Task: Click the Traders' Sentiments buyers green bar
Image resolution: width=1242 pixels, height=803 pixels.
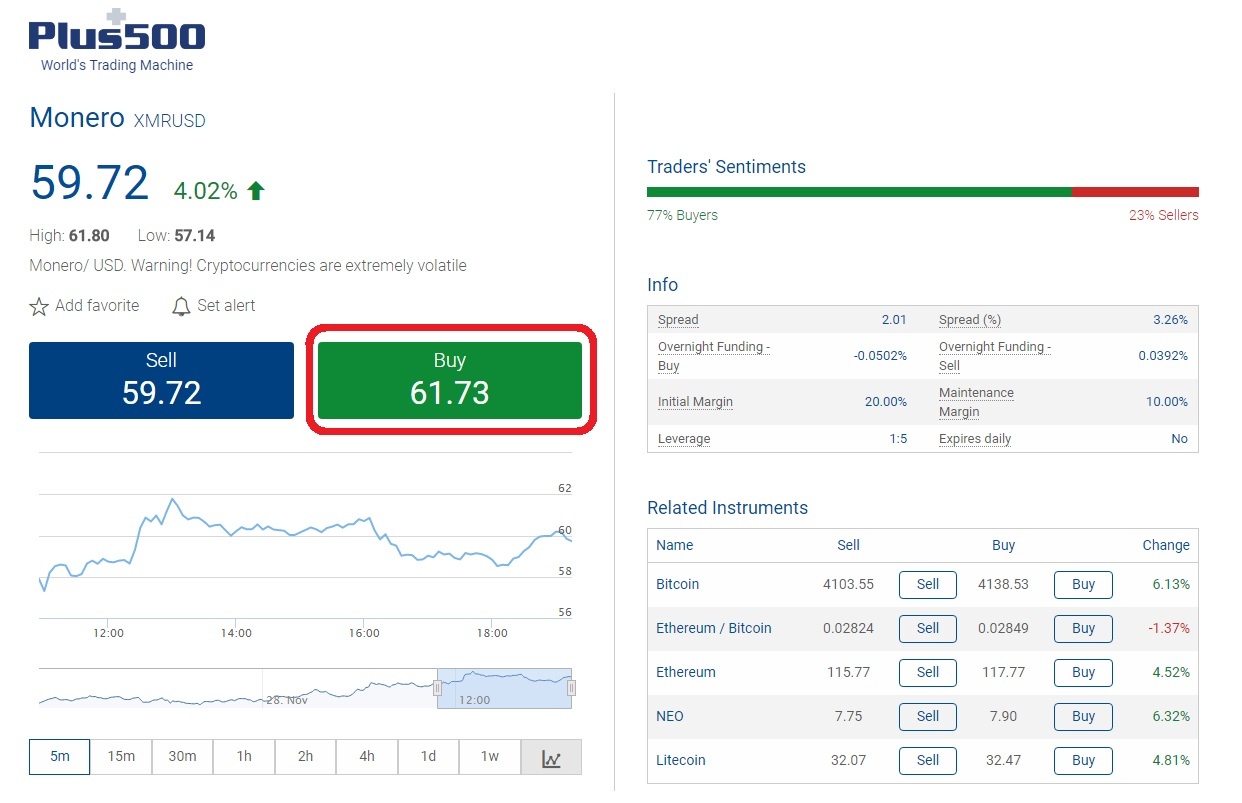Action: pyautogui.click(x=858, y=192)
